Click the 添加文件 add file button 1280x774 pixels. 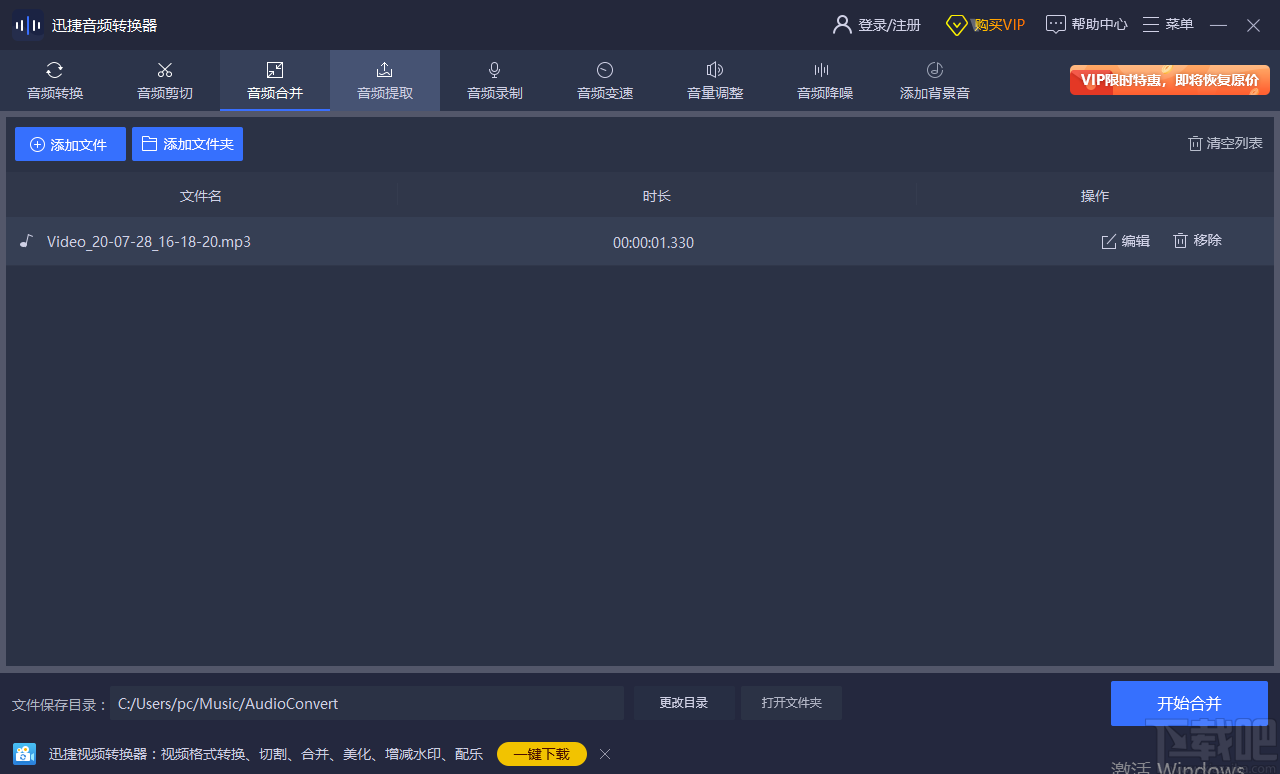pyautogui.click(x=70, y=144)
